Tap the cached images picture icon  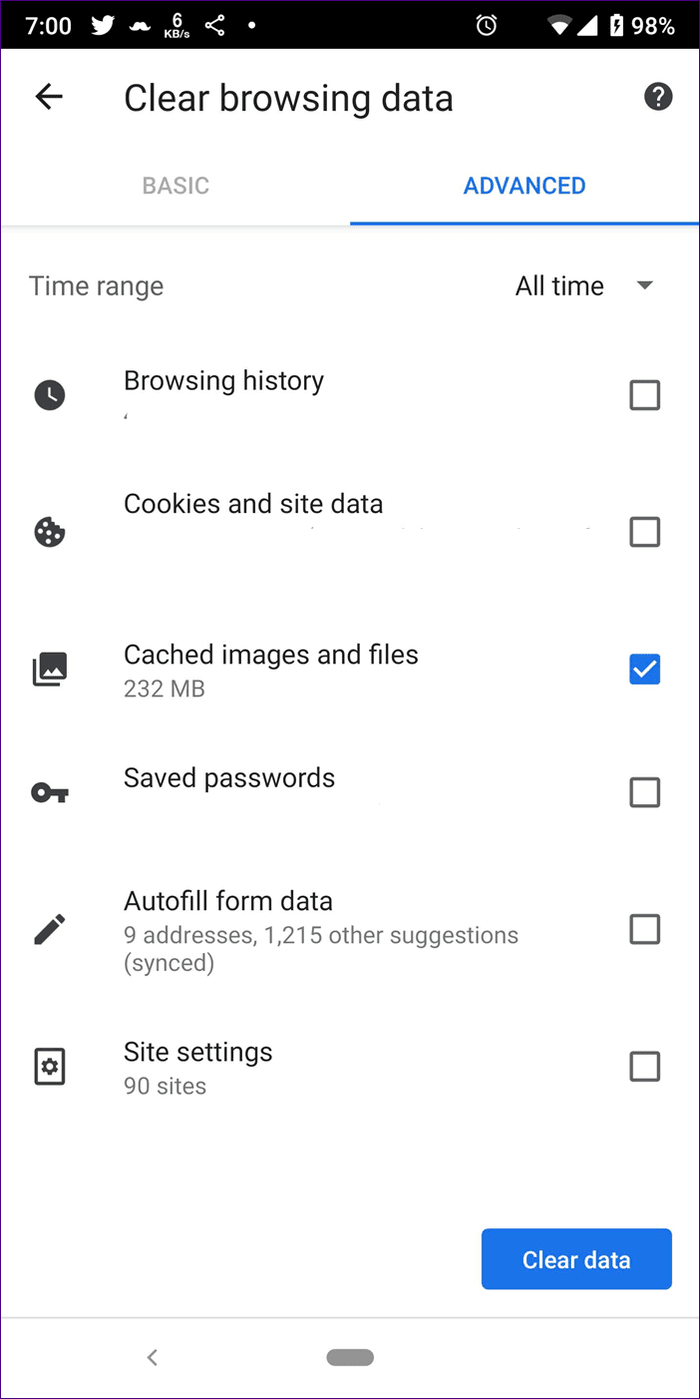pos(49,669)
